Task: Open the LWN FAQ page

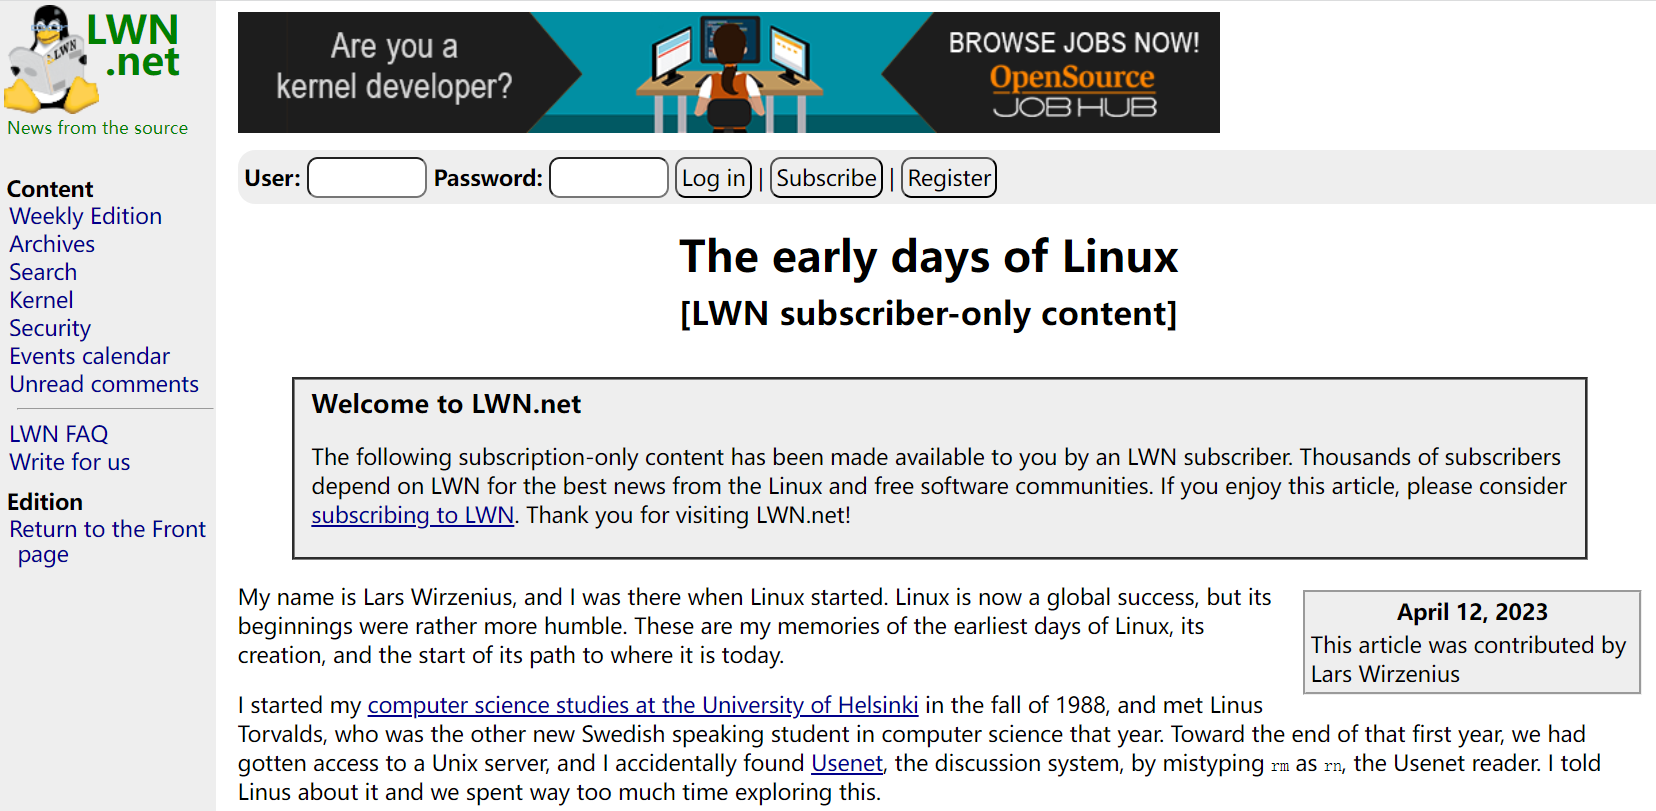Action: [x=58, y=435]
